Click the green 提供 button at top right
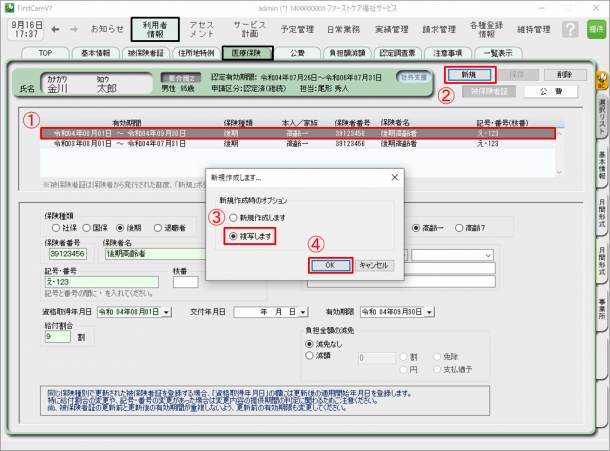610x451 pixels. (x=597, y=30)
